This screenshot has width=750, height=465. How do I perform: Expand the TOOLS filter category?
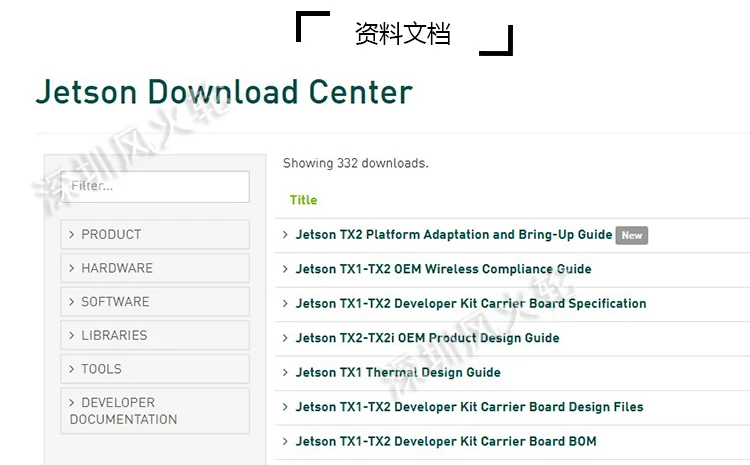(155, 369)
